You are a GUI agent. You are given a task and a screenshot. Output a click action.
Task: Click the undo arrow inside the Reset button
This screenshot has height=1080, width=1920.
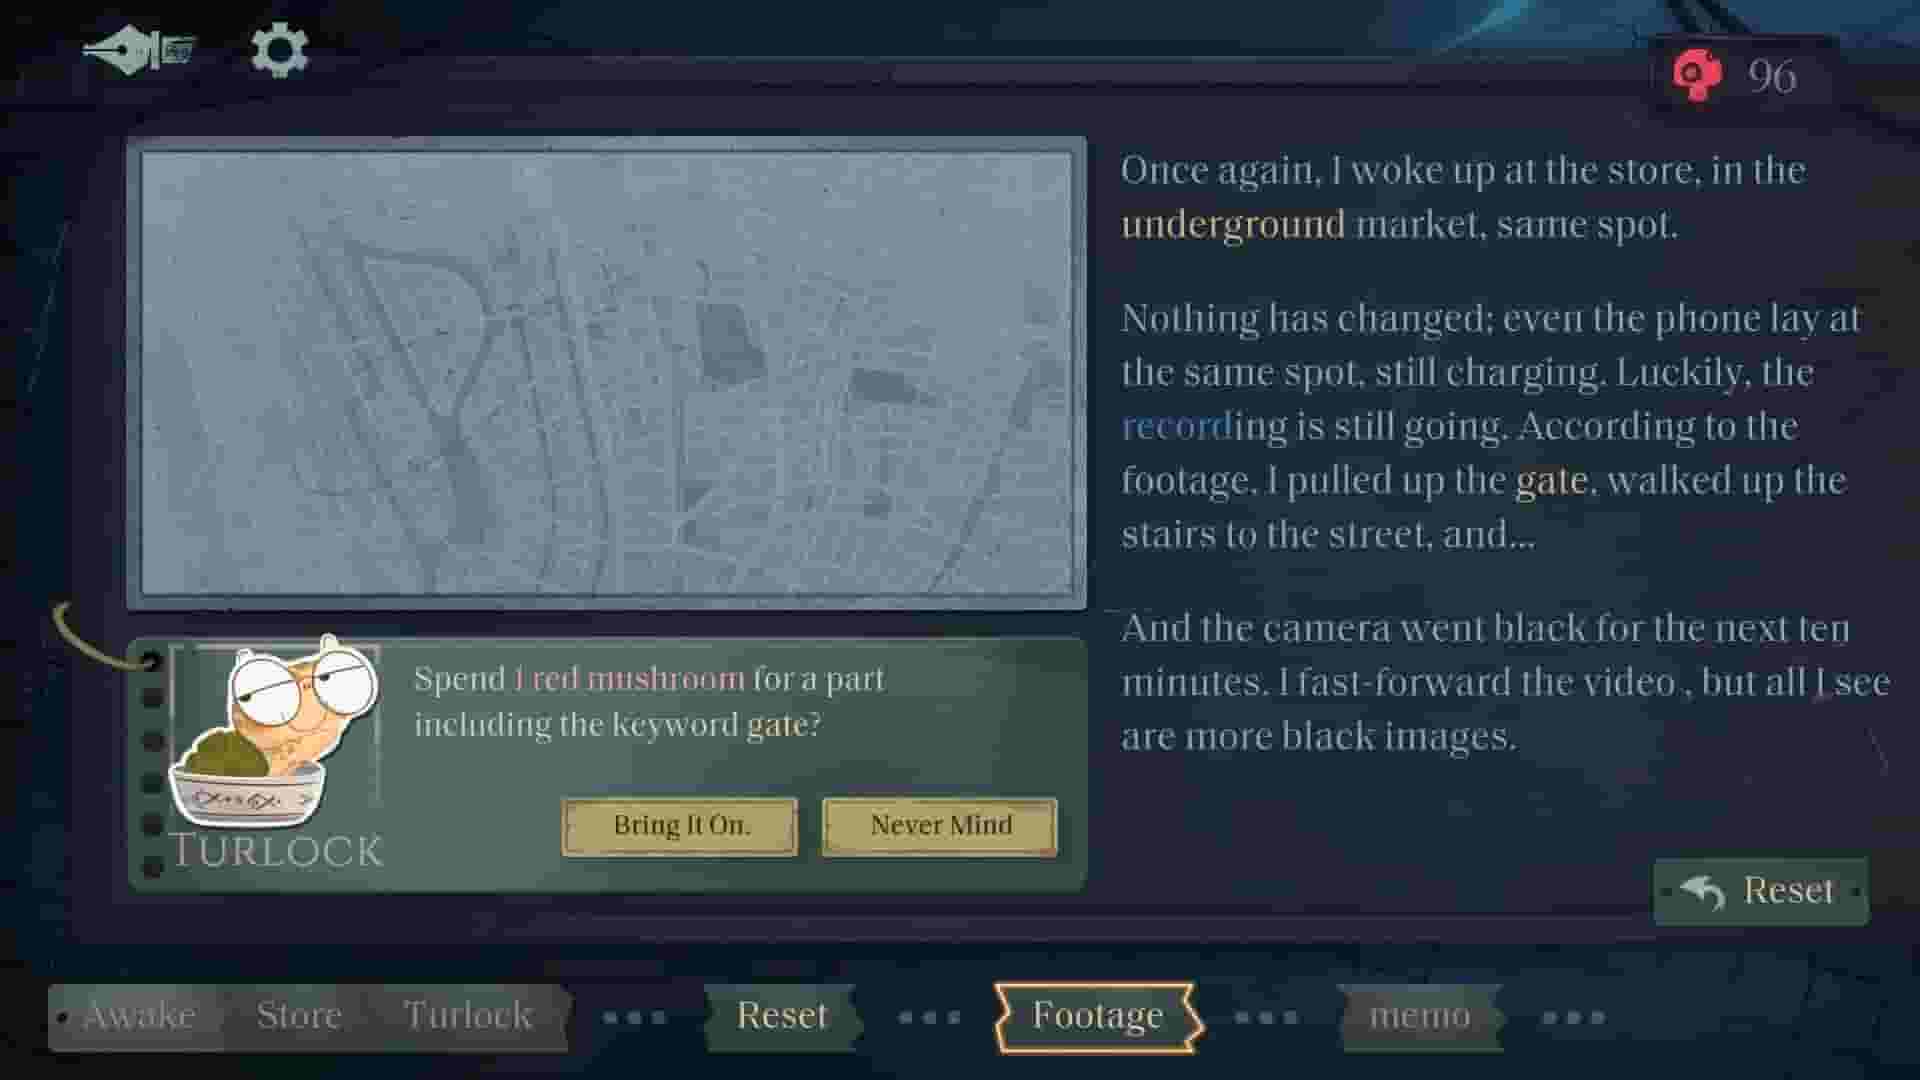pyautogui.click(x=1704, y=891)
